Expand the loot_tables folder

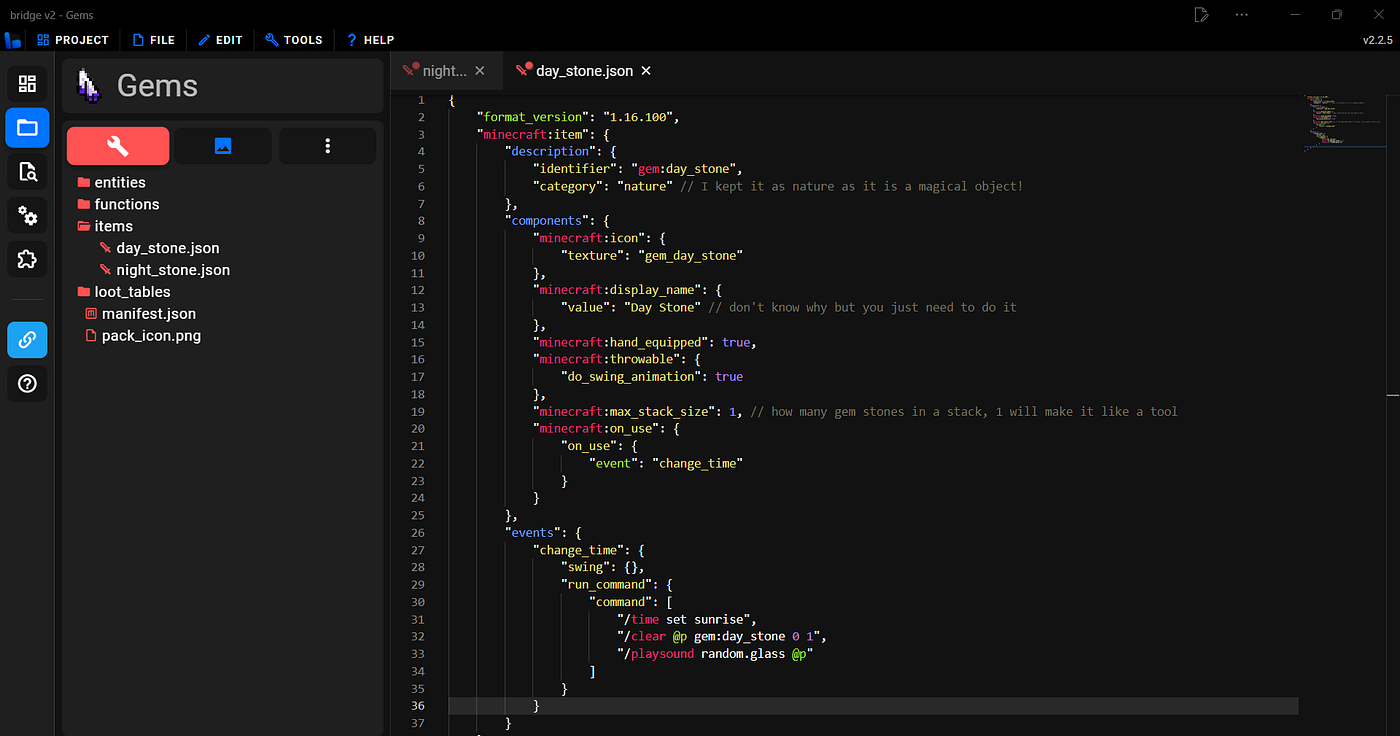point(132,292)
